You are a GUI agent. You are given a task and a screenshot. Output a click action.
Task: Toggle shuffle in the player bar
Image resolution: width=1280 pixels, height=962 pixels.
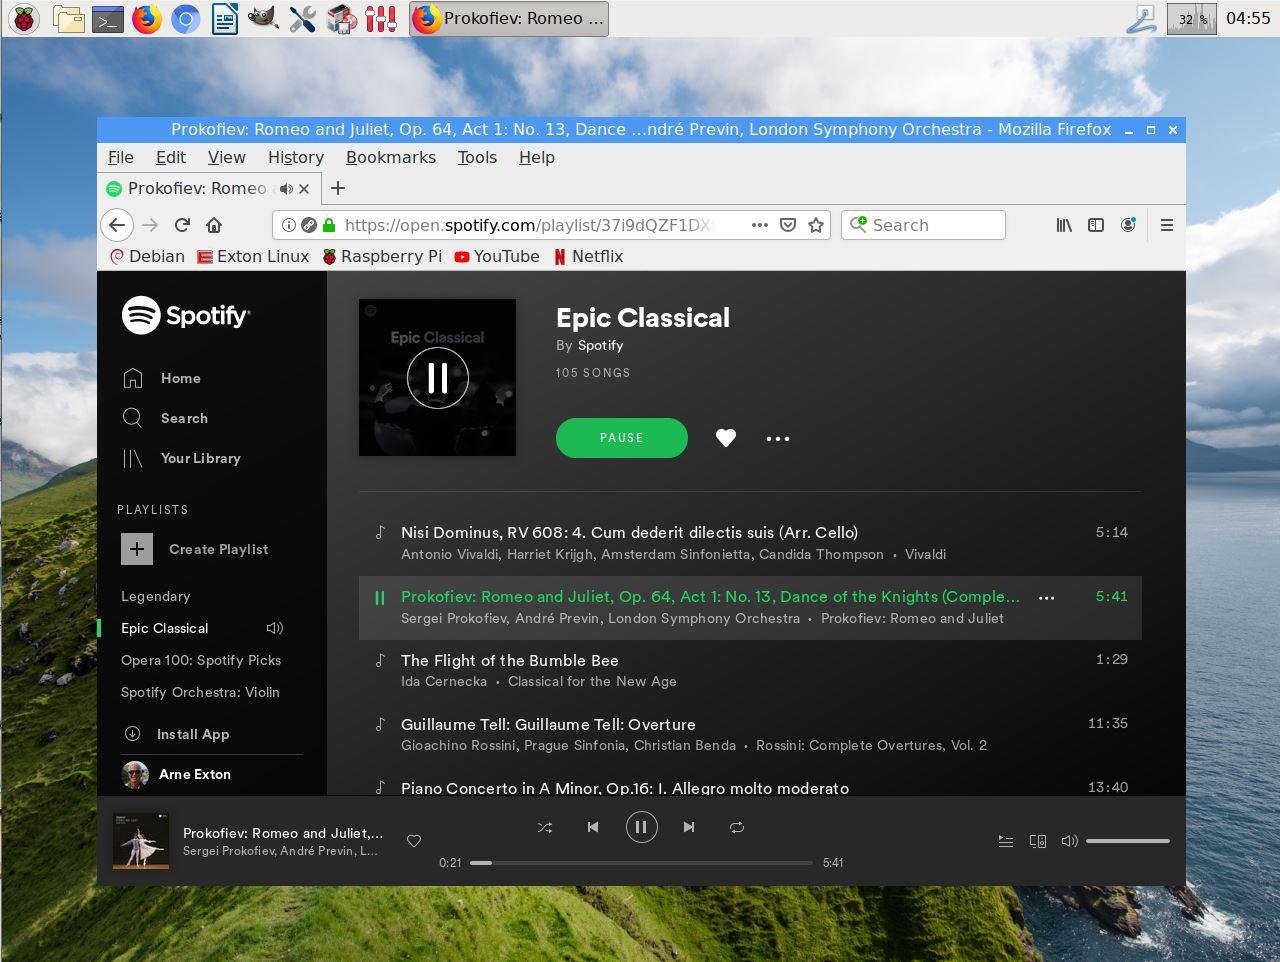545,827
